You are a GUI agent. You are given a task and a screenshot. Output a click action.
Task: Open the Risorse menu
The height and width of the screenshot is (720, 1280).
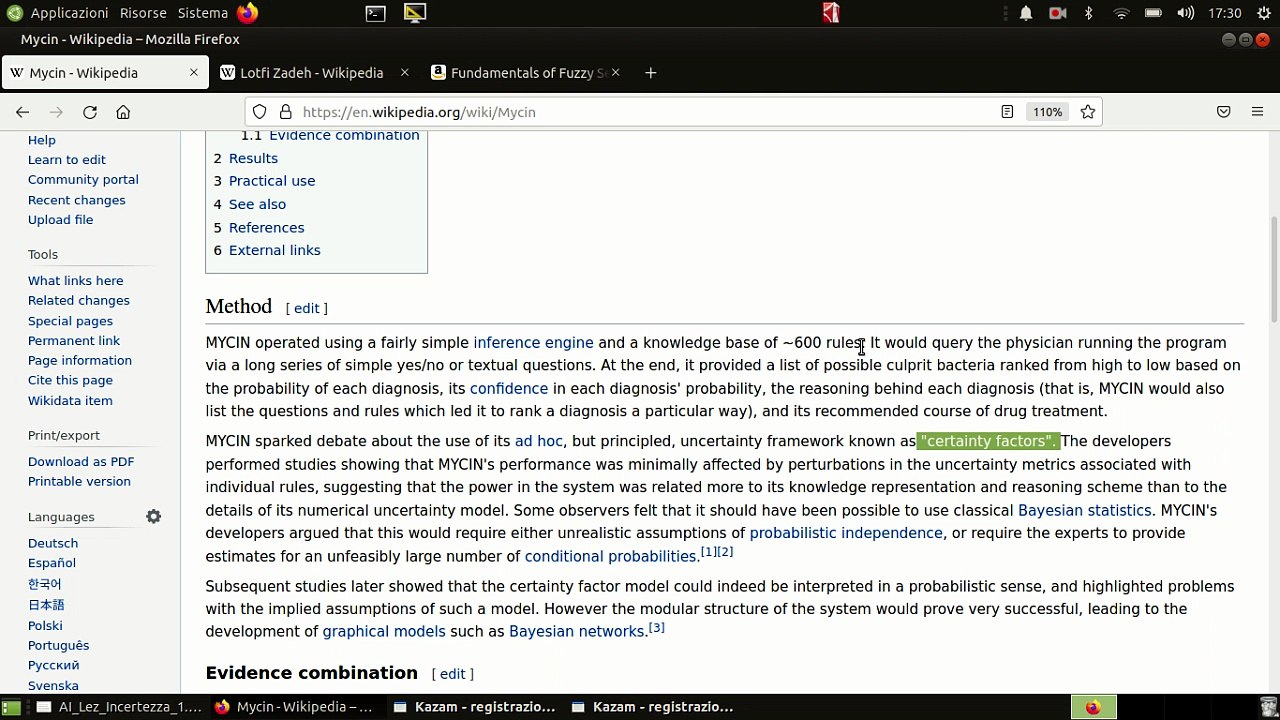(x=143, y=13)
